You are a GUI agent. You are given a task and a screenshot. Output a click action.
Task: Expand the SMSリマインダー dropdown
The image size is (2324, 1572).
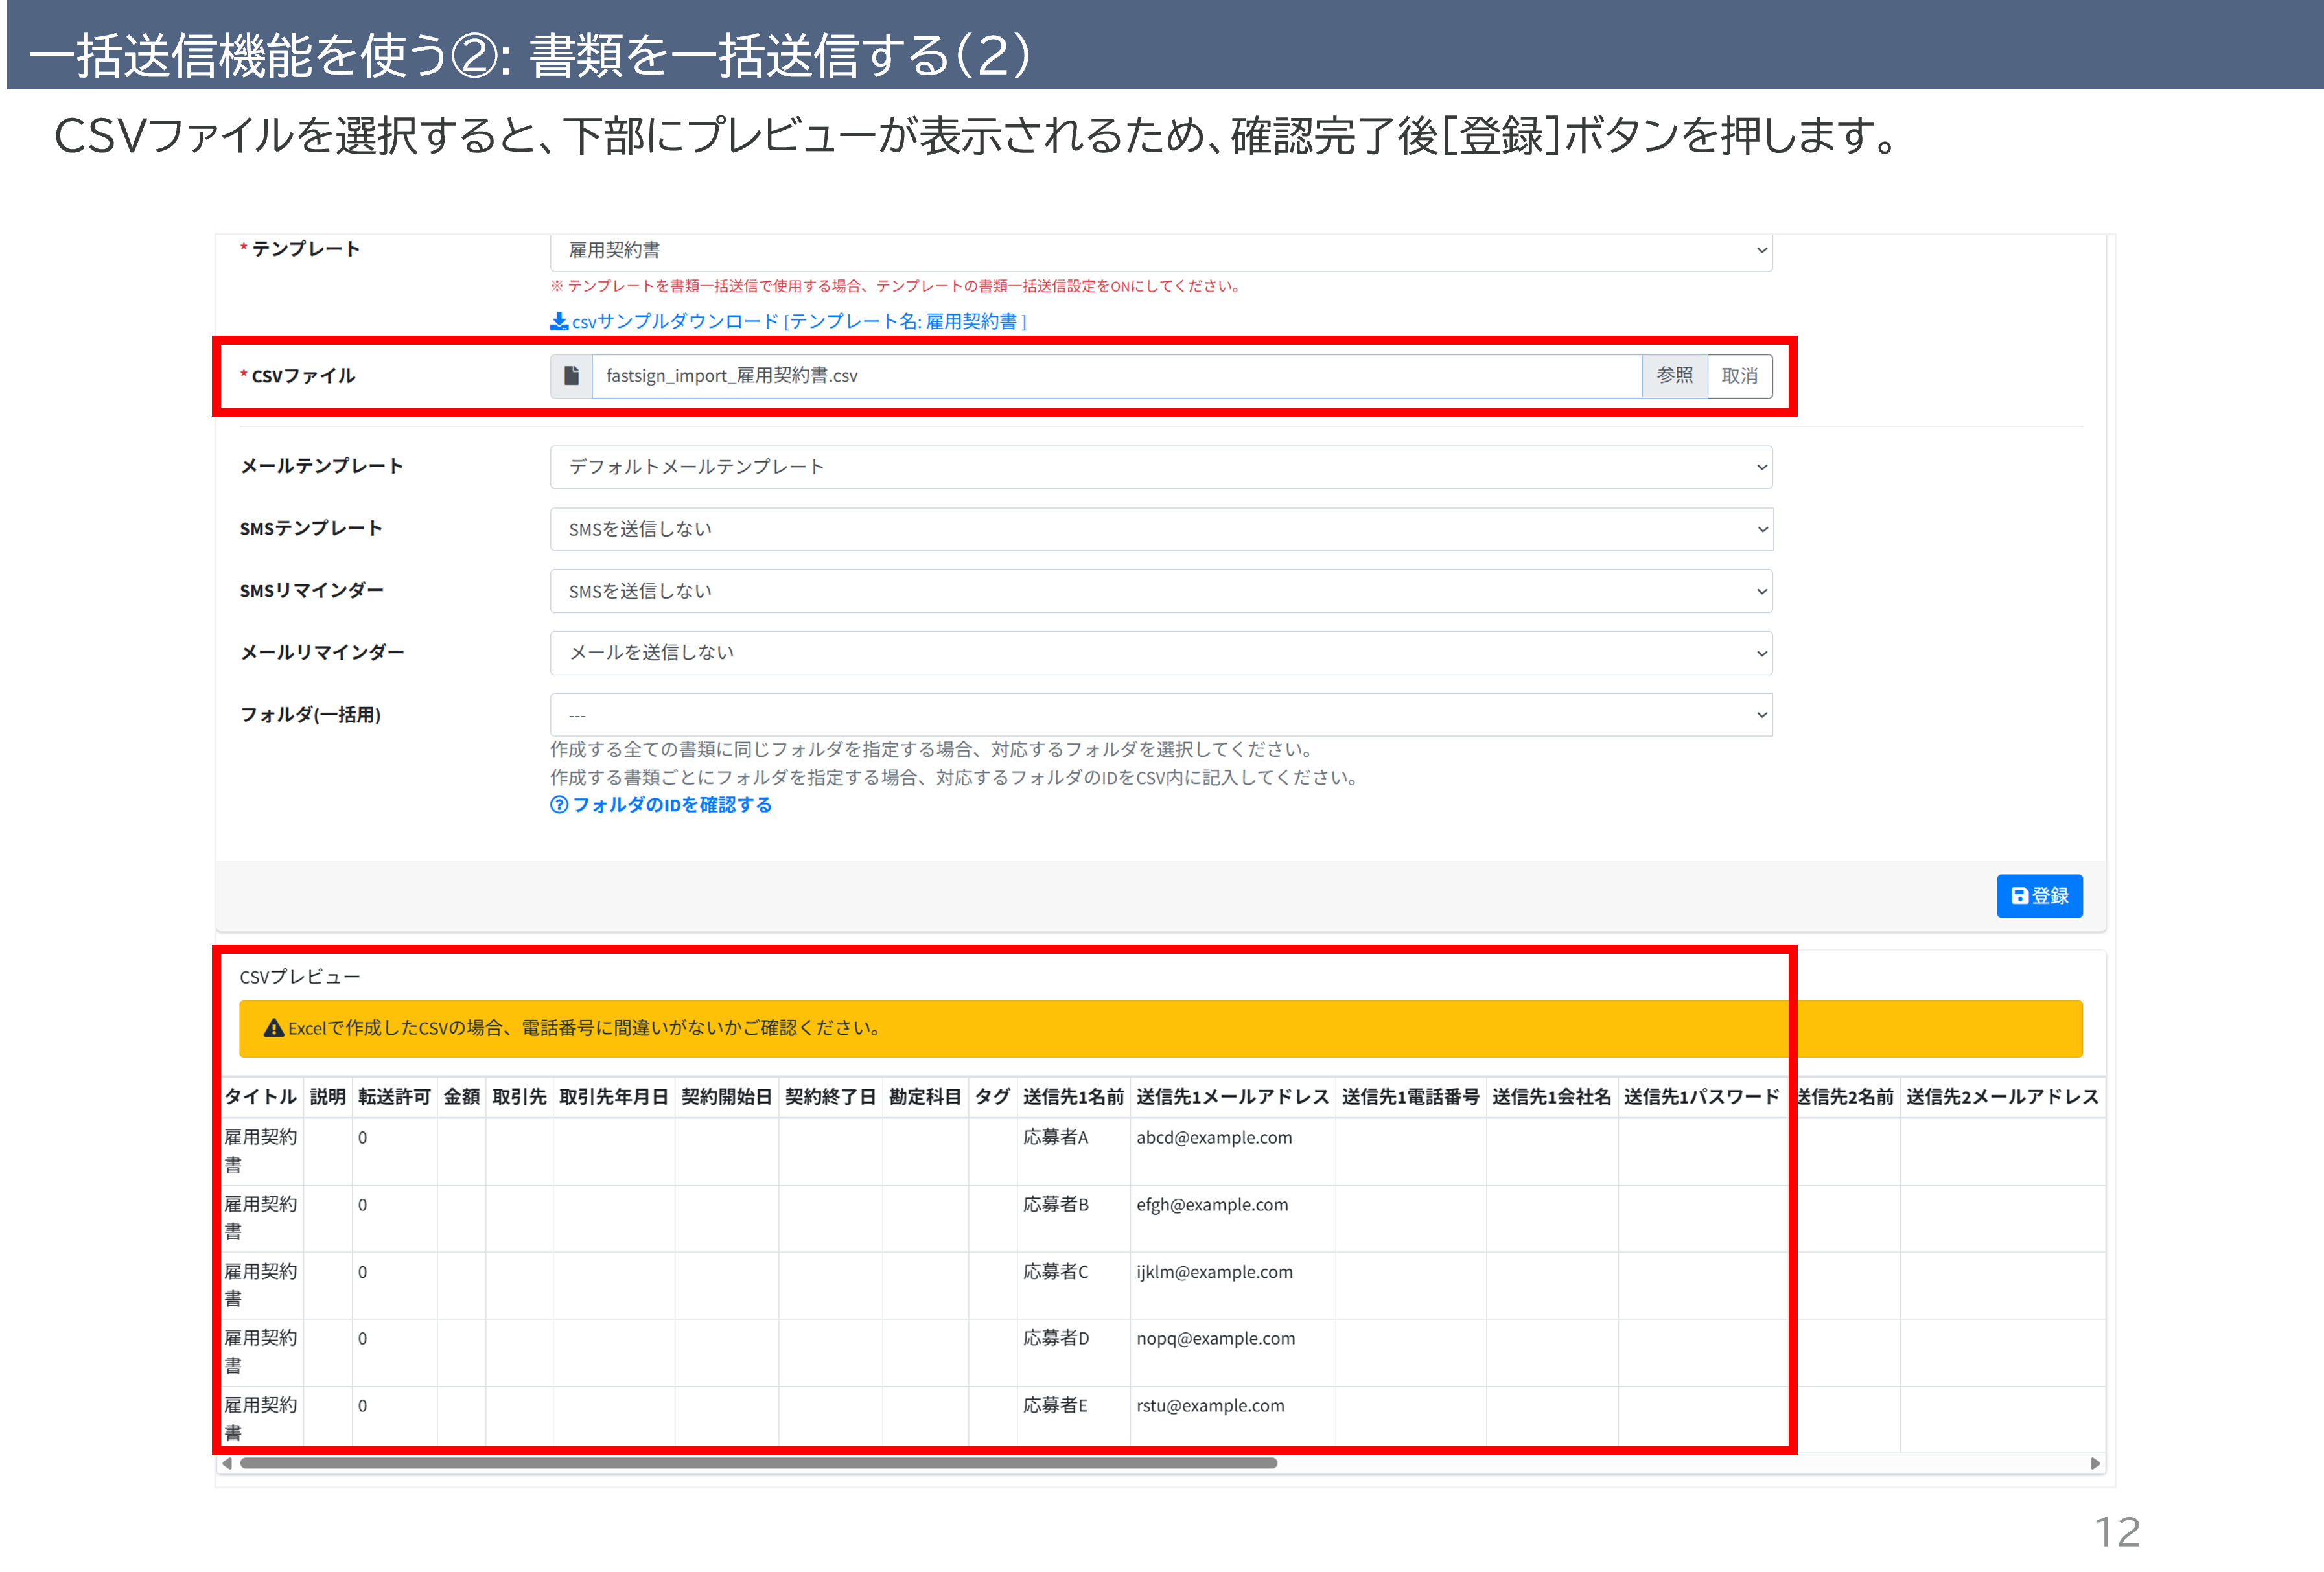pos(1160,591)
